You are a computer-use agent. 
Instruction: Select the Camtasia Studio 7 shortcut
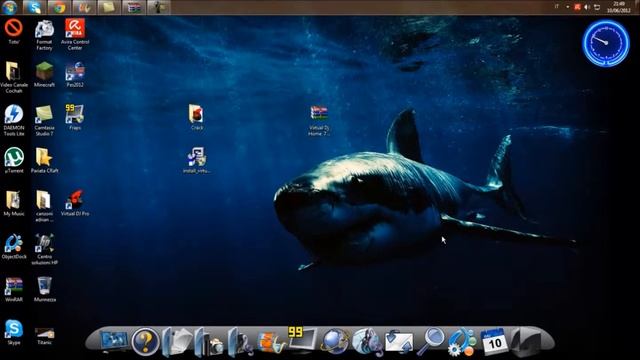pos(44,120)
